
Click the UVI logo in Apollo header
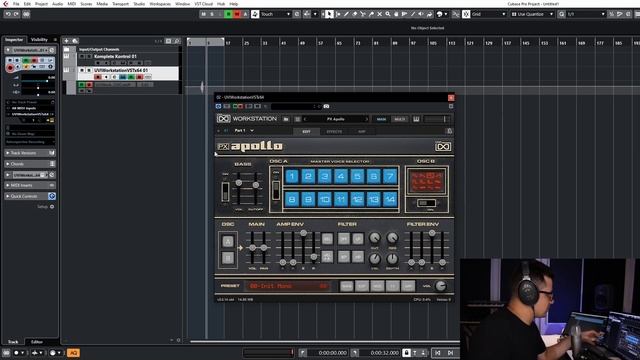point(443,146)
